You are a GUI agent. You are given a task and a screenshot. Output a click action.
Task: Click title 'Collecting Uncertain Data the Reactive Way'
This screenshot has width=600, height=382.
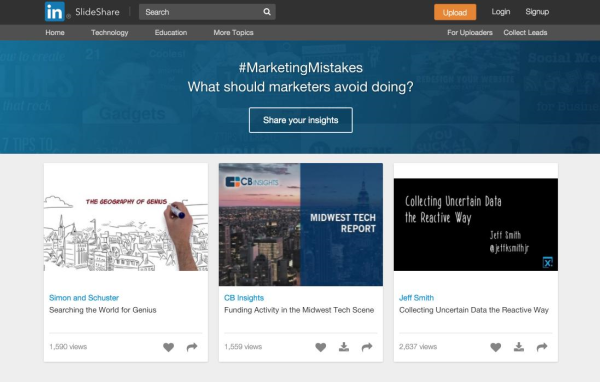(x=474, y=310)
